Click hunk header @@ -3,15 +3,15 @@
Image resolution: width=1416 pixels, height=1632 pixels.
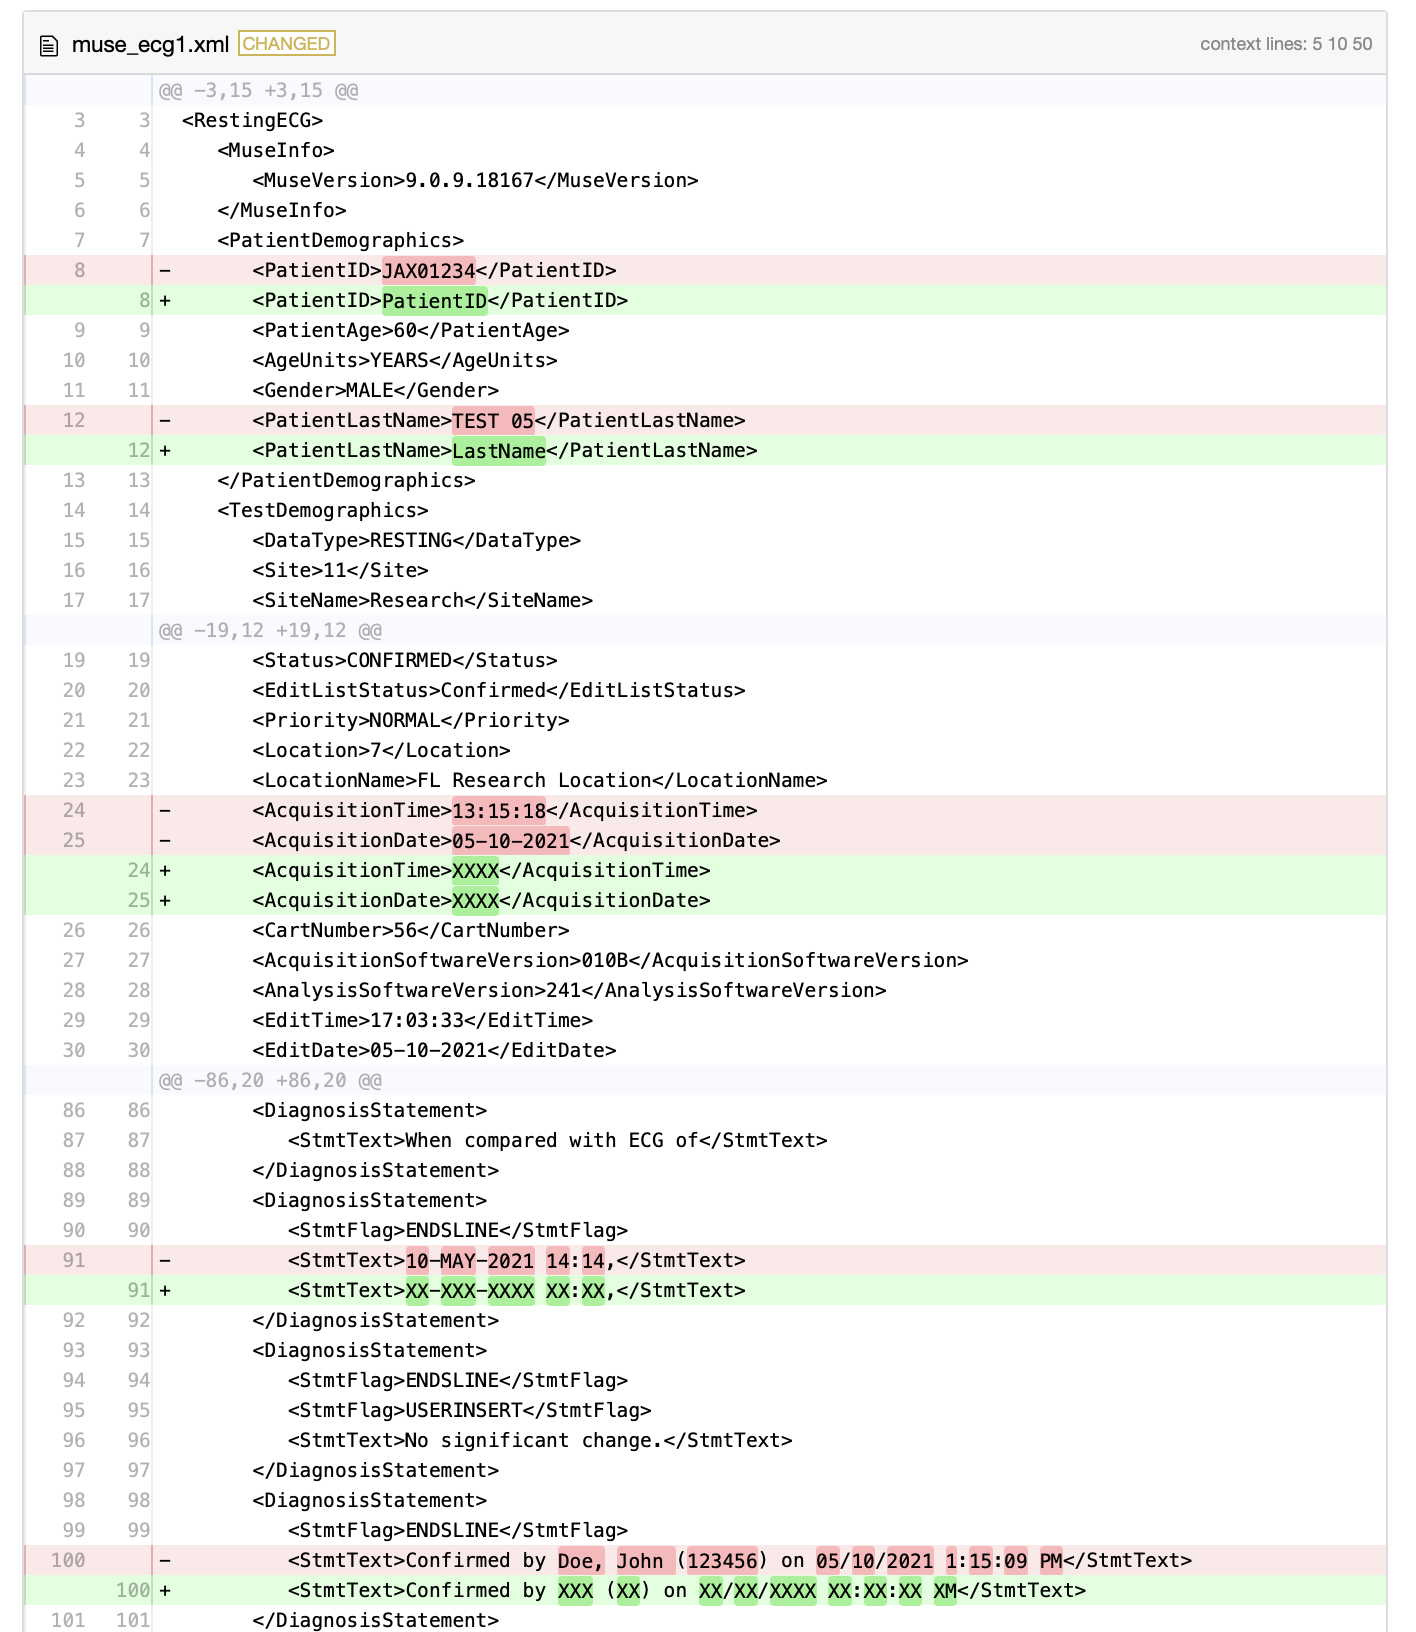click(x=258, y=90)
